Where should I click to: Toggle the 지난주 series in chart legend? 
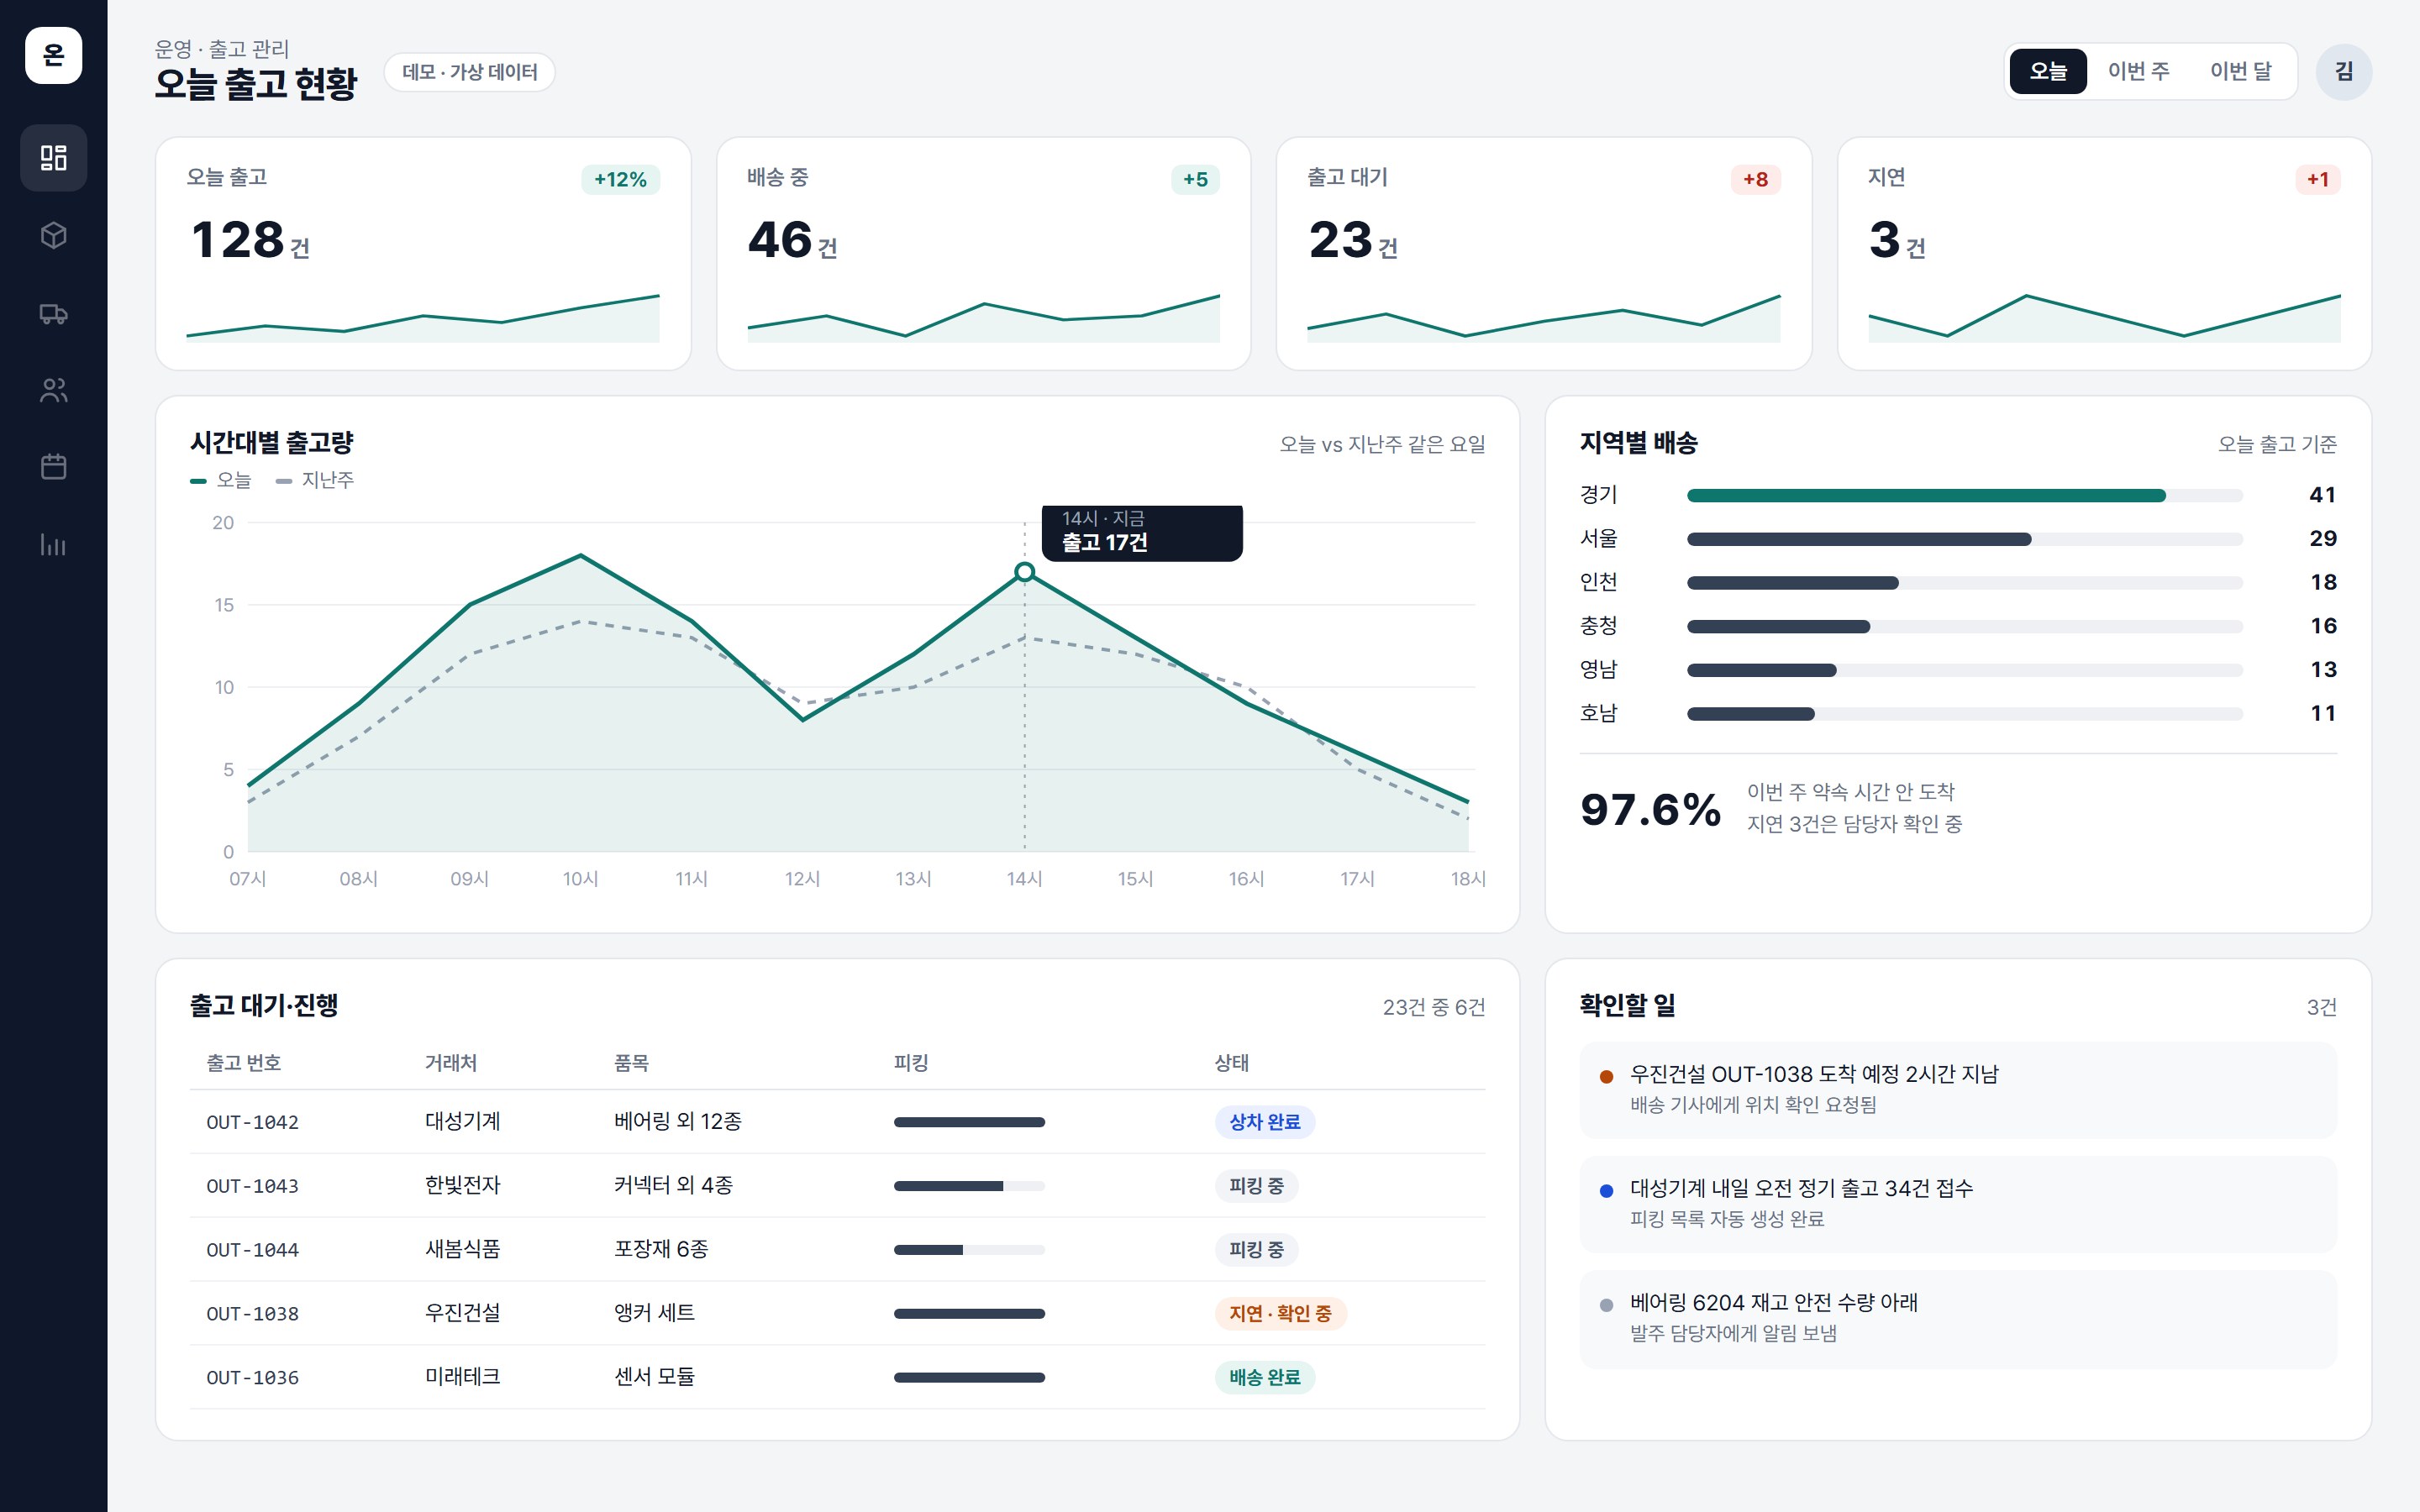pos(315,480)
